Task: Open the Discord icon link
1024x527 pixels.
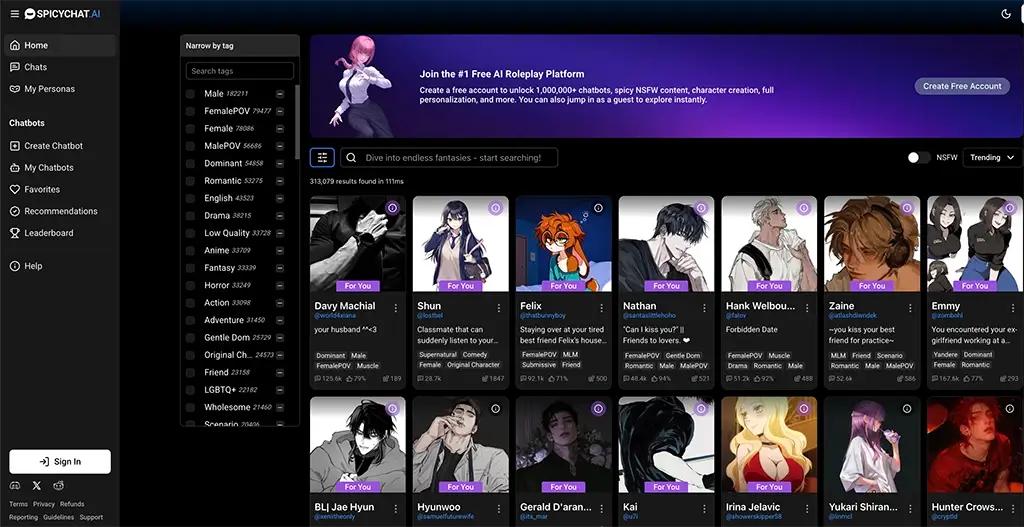Action: [x=15, y=485]
